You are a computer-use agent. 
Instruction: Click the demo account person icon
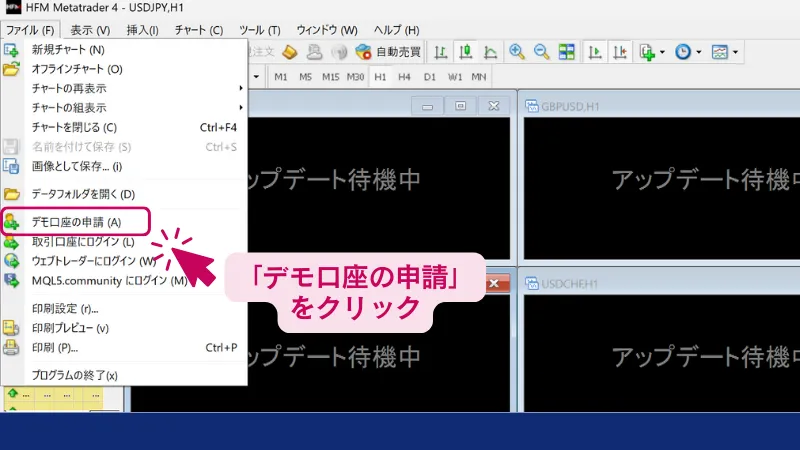tap(11, 222)
